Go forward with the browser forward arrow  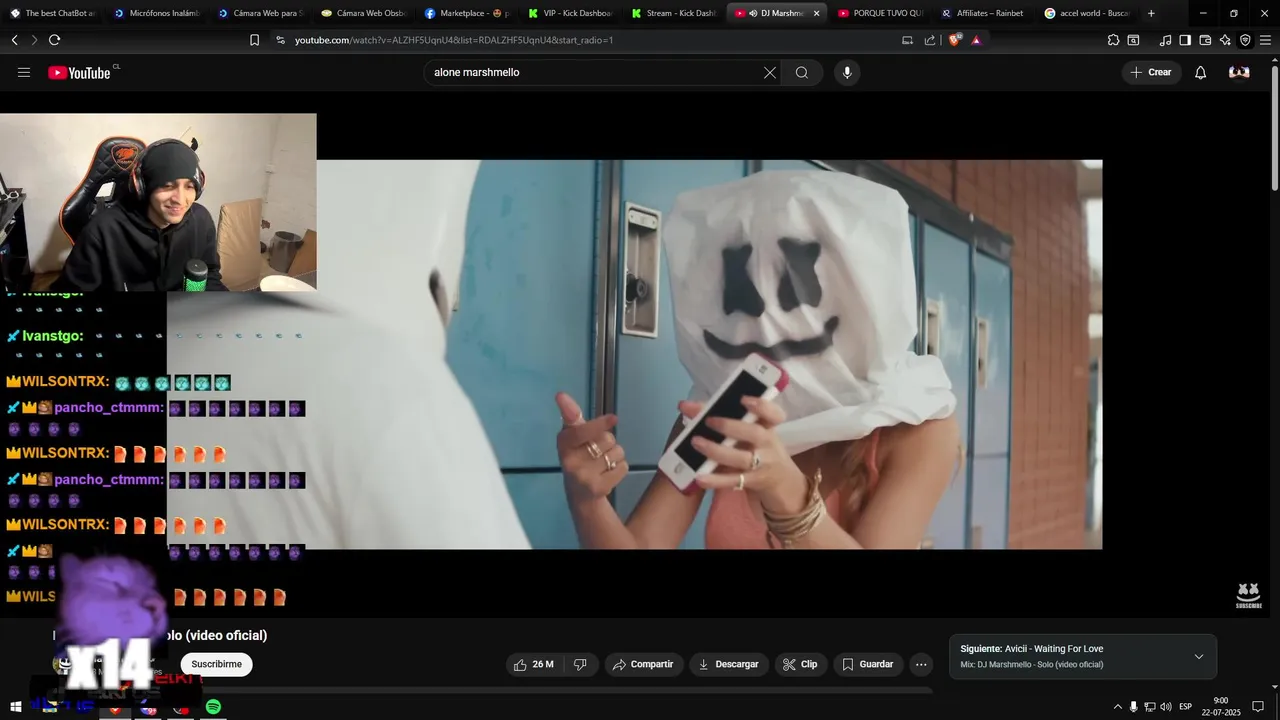point(34,40)
